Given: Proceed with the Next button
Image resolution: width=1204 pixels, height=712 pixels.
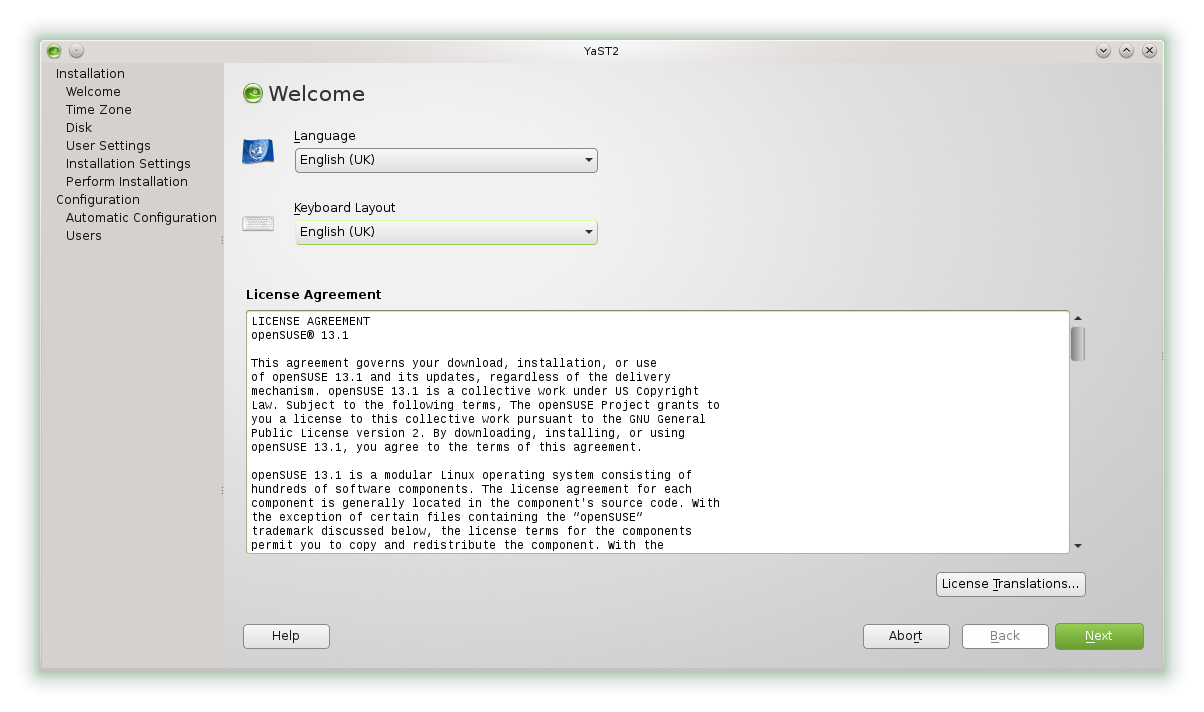Looking at the screenshot, I should point(1099,636).
